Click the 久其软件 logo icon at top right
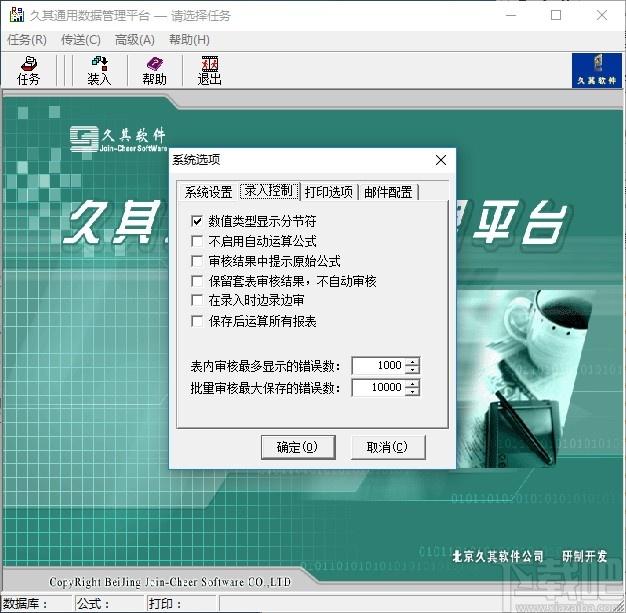This screenshot has height=613, width=626. [x=595, y=70]
